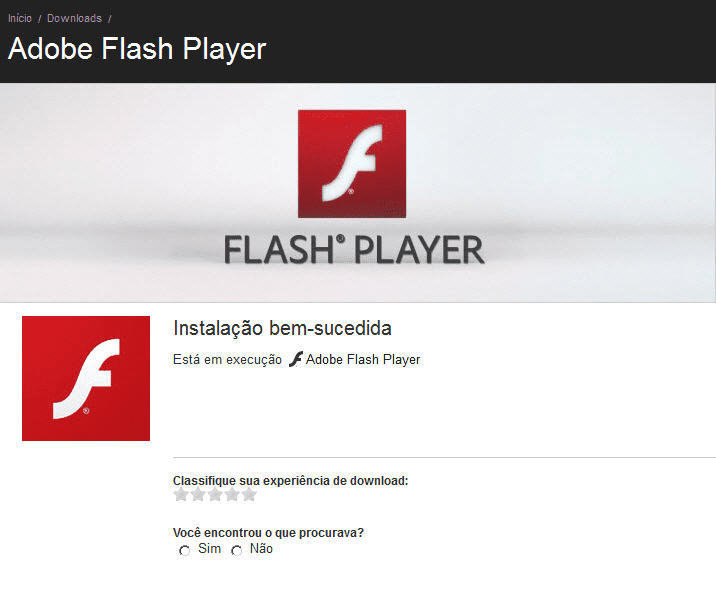Rate download experience one star

pos(181,494)
